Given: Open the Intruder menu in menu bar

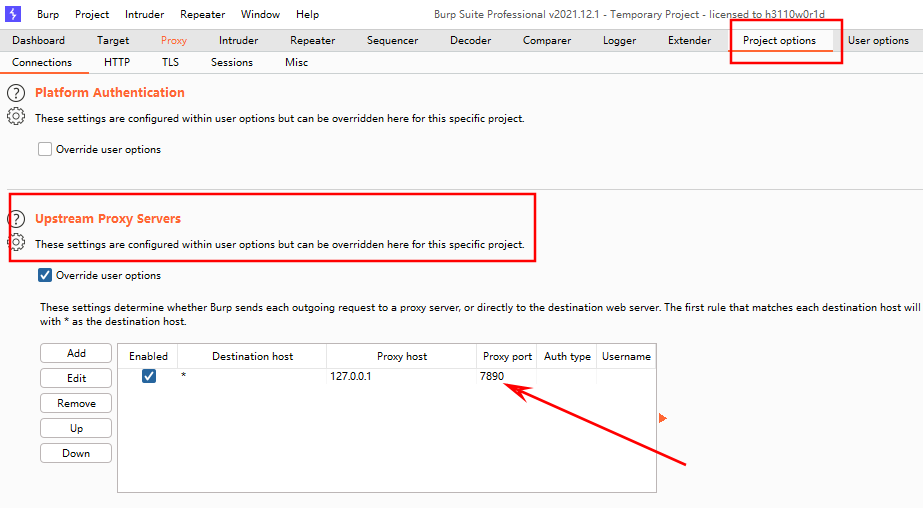Looking at the screenshot, I should (x=144, y=14).
